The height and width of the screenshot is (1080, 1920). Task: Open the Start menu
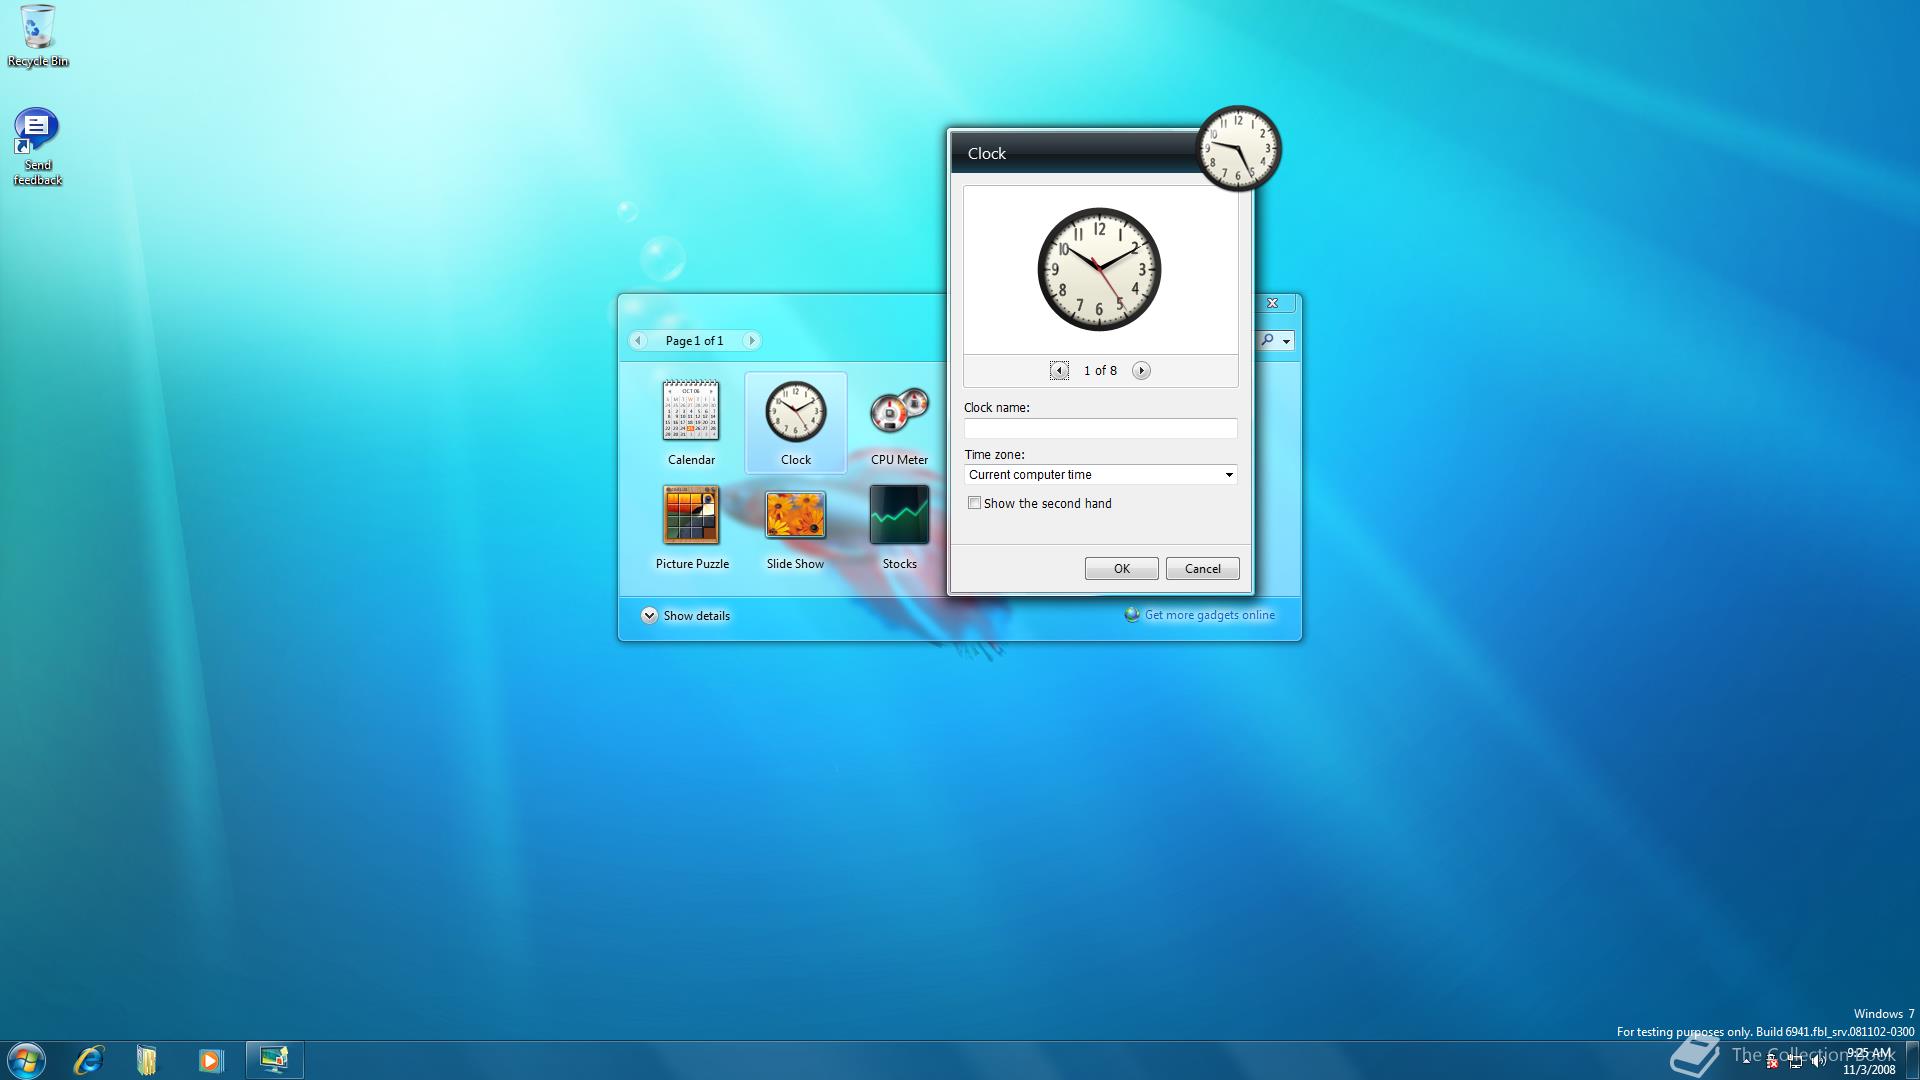[26, 1060]
